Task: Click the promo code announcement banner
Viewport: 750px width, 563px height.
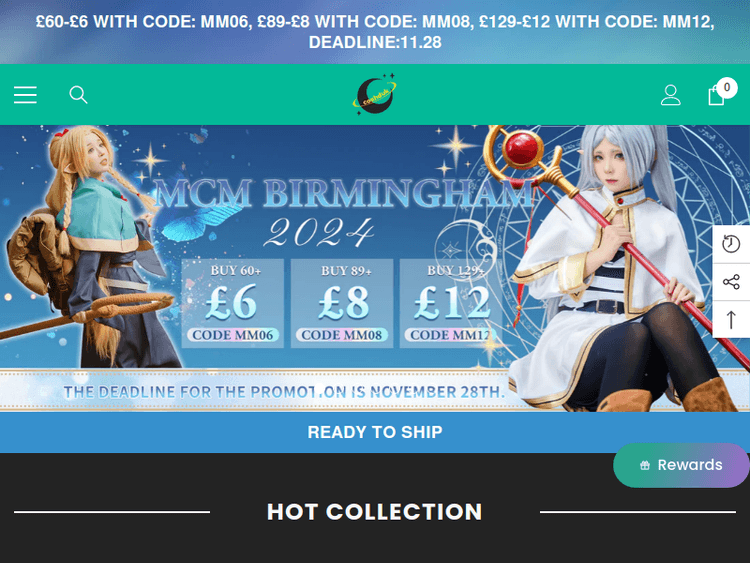Action: (x=375, y=32)
